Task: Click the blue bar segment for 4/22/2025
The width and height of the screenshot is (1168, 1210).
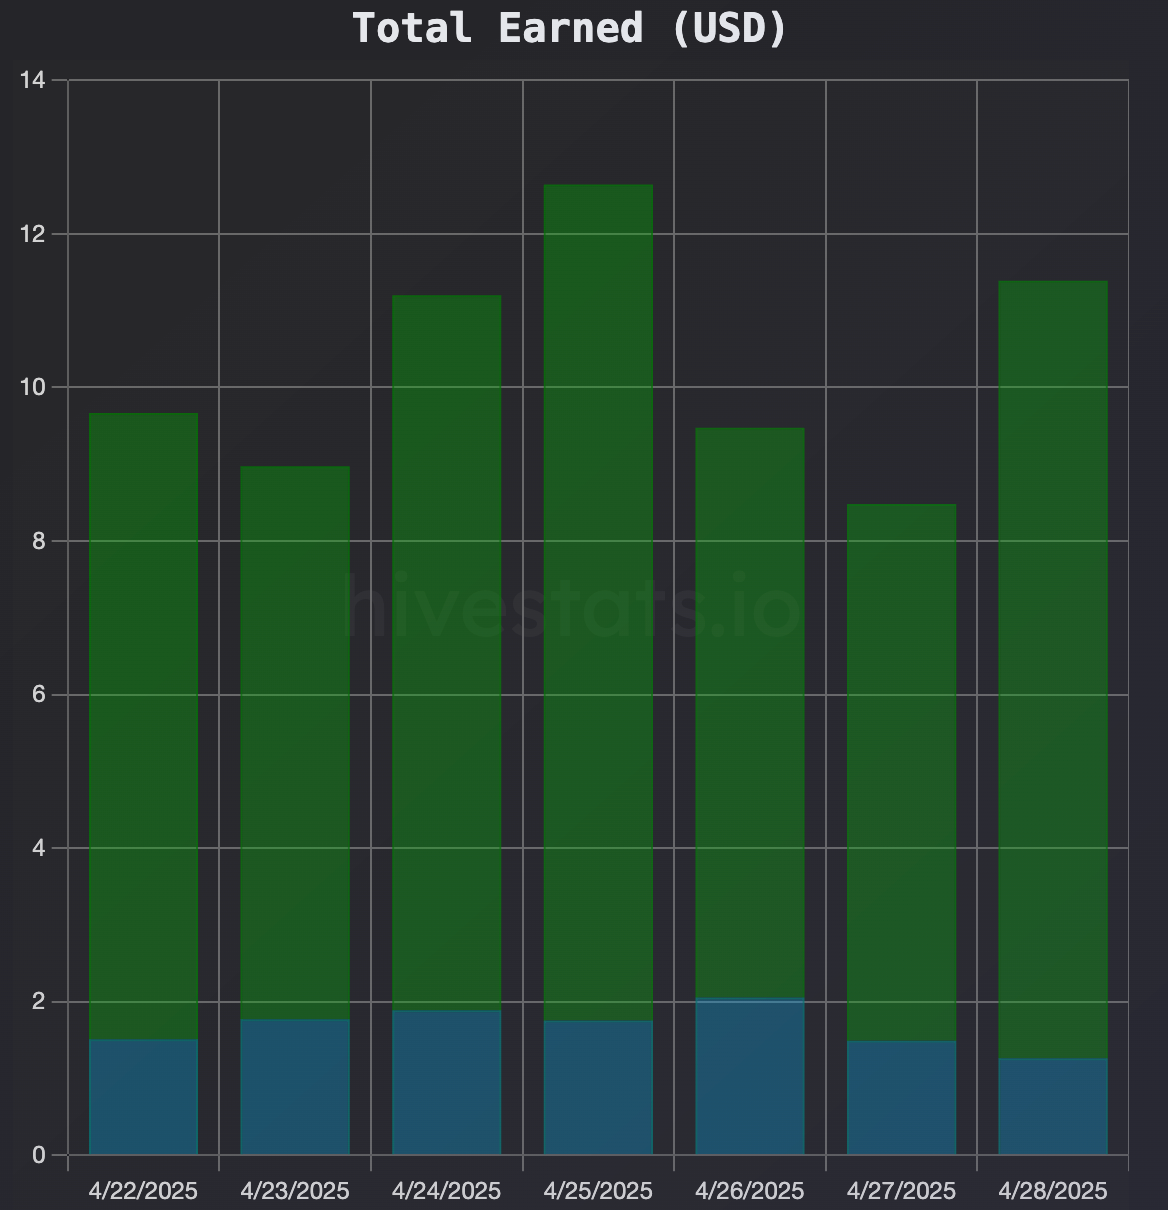Action: [x=143, y=1097]
